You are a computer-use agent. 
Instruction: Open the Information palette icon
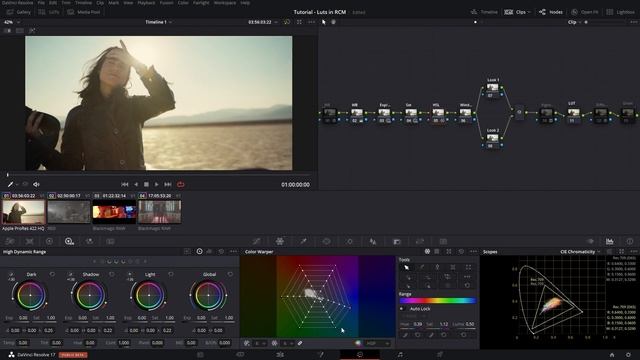click(630, 241)
